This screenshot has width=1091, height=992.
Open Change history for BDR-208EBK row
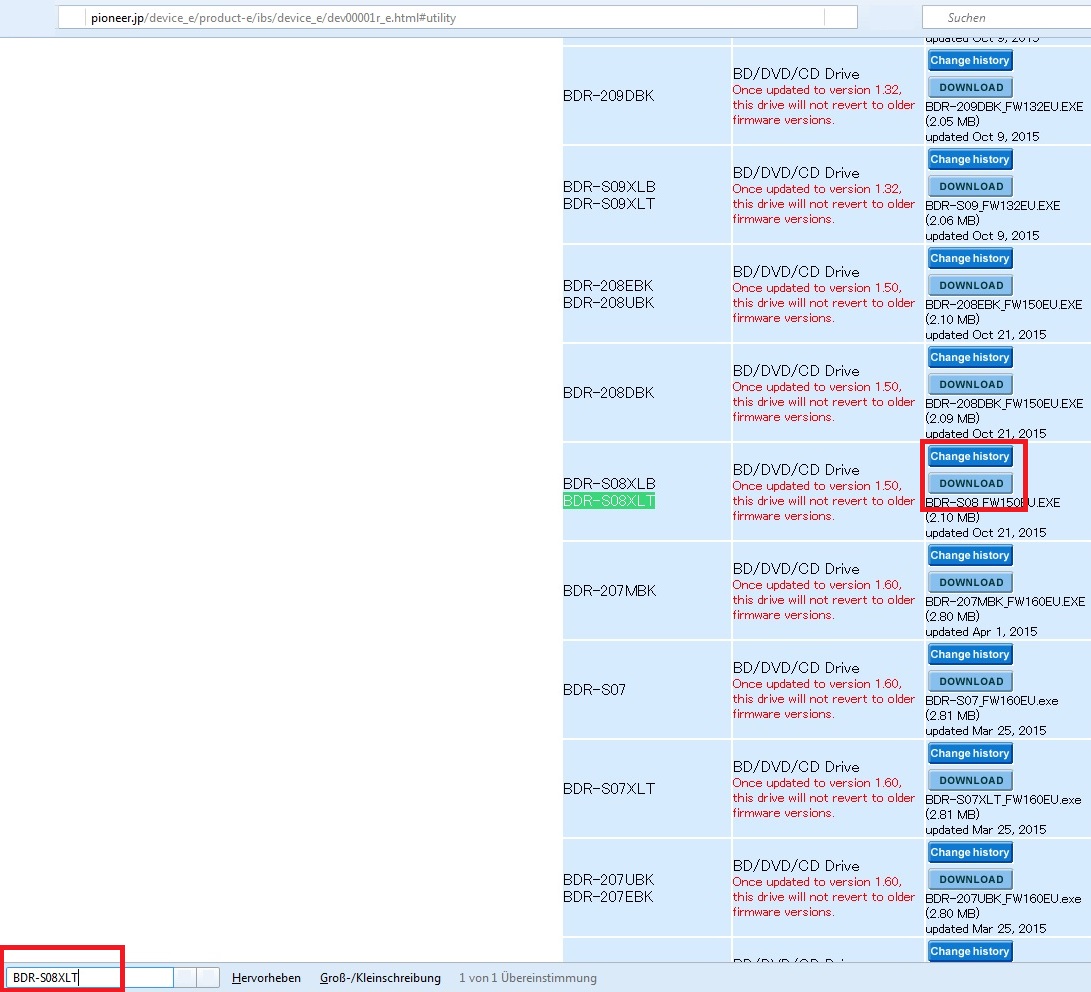pos(970,258)
